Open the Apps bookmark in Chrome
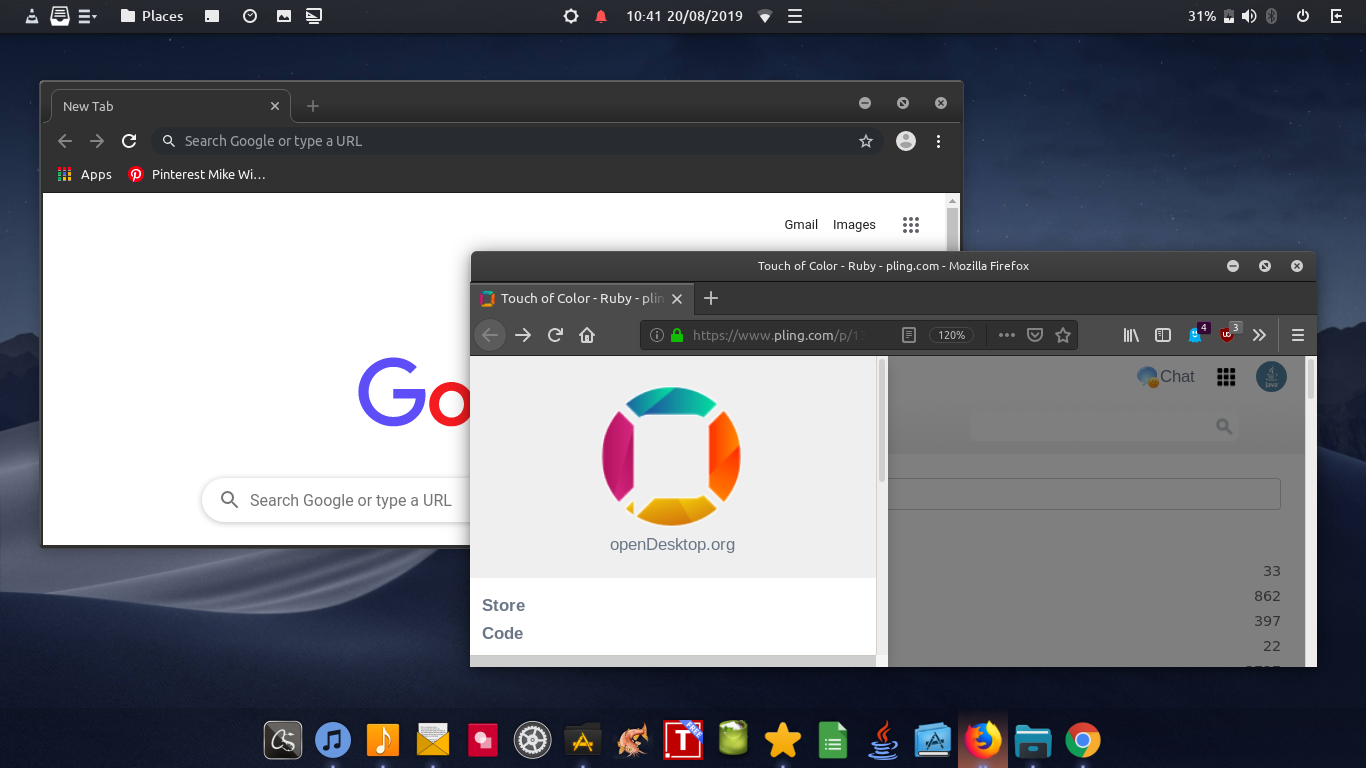 [84, 174]
